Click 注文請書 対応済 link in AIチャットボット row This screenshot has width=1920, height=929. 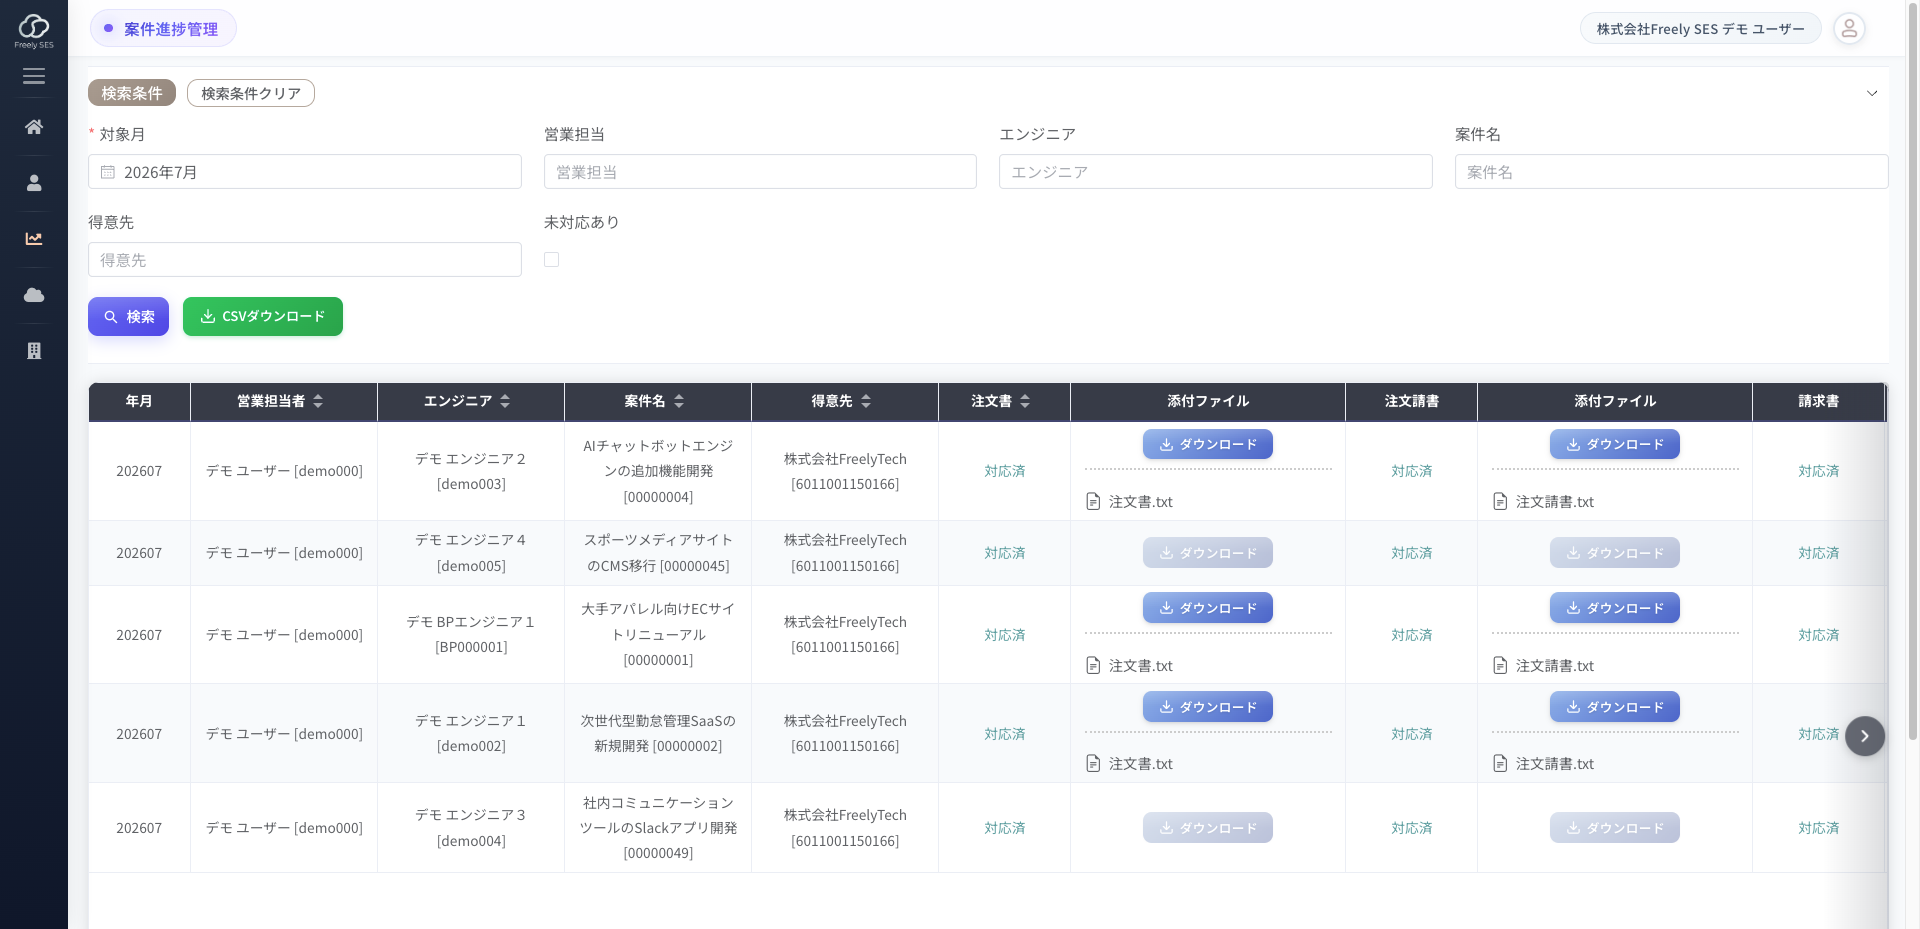click(1412, 471)
